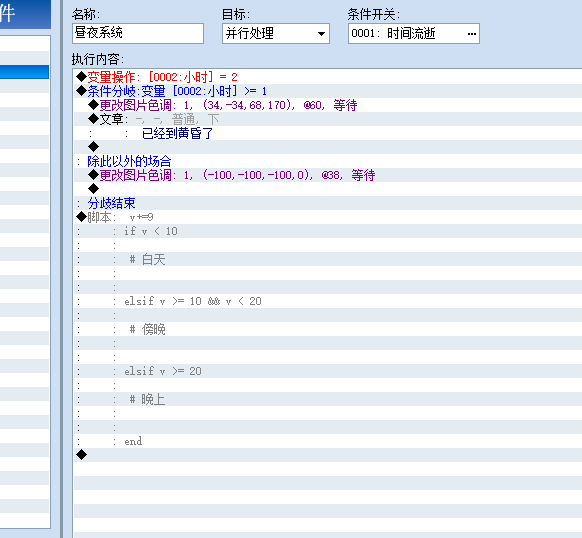Select the highlighted blue item in left list
Screen dimensions: 582x538
(x=24, y=72)
